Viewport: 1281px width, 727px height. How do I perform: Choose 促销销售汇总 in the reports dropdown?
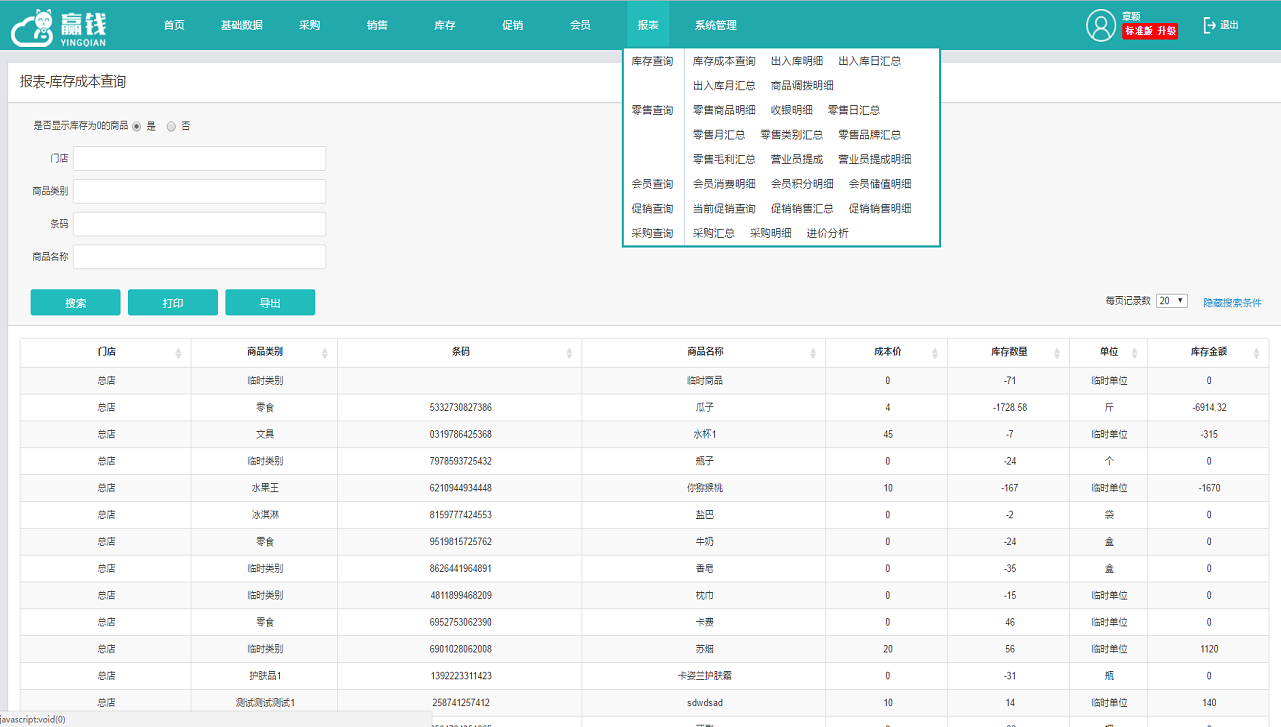[802, 209]
